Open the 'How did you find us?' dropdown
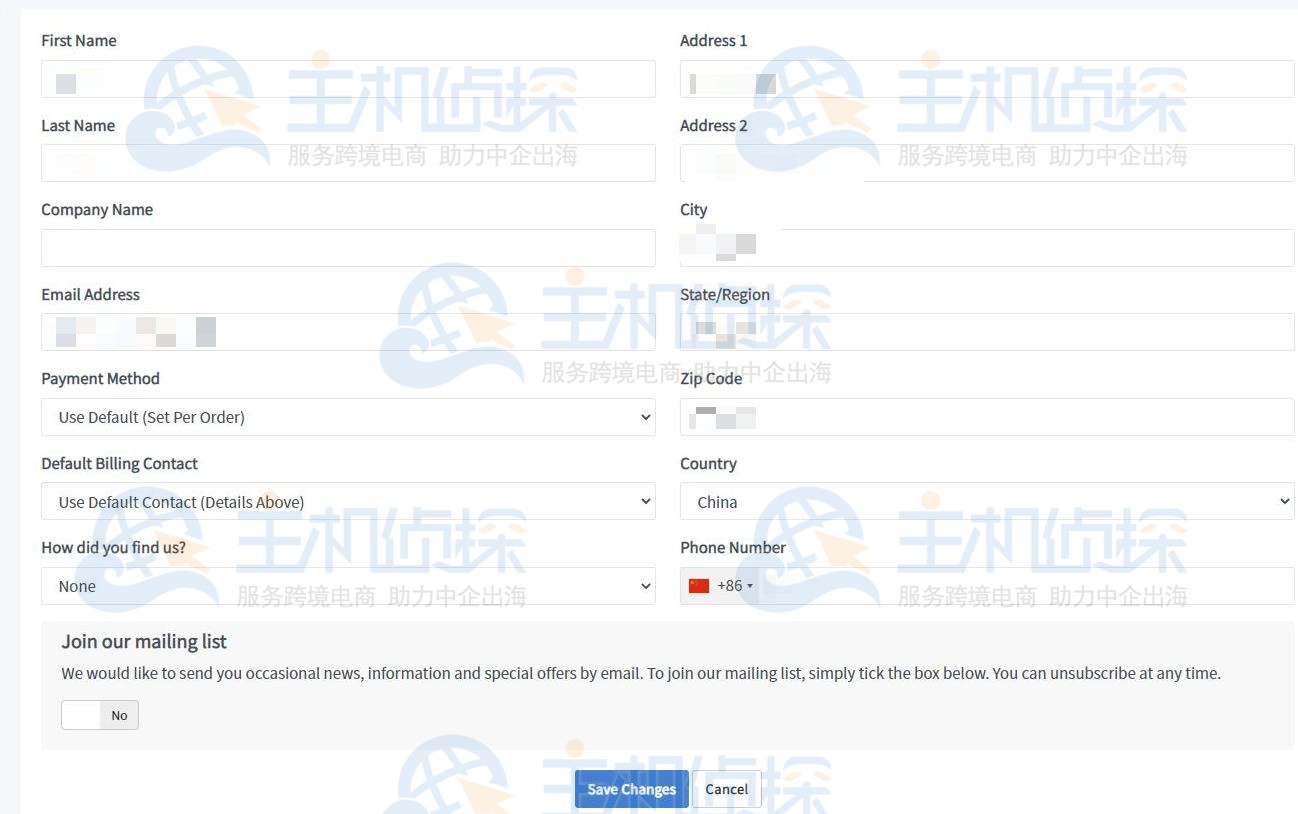Screen dimensions: 1298x814 tap(347, 586)
